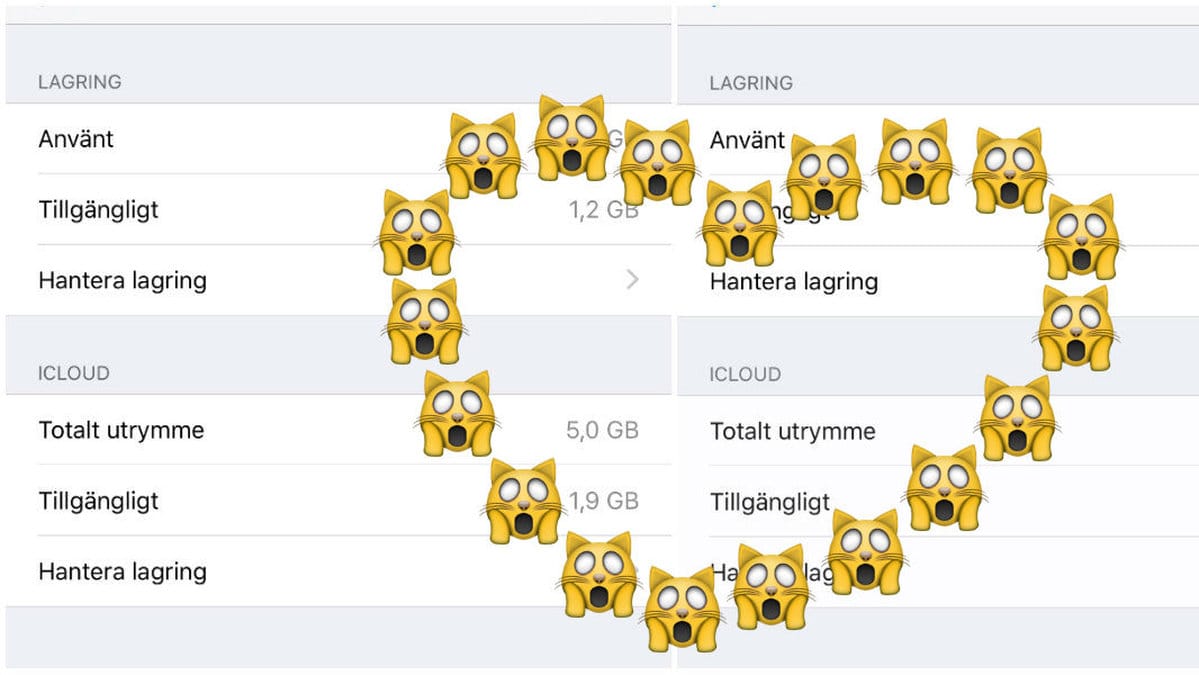Click the cat emoji covering the 1,9 GB value
Screen dimensions: 1199x675
tap(524, 501)
